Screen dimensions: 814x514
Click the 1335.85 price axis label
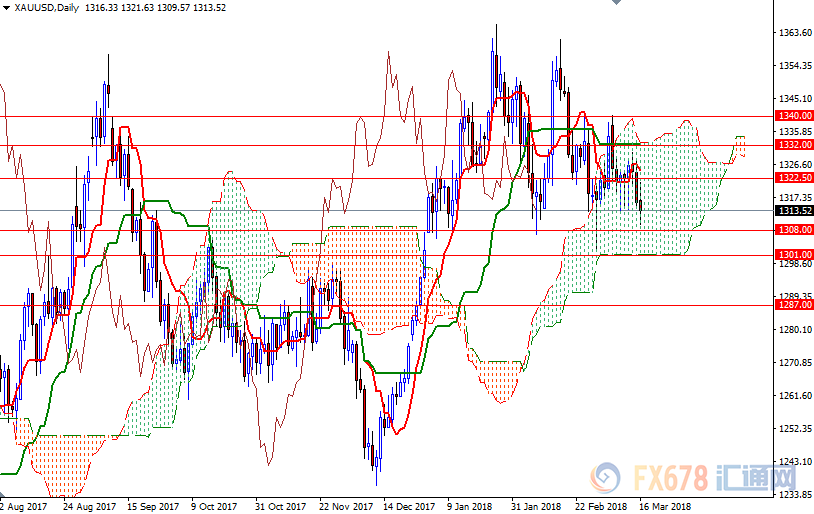pyautogui.click(x=795, y=132)
